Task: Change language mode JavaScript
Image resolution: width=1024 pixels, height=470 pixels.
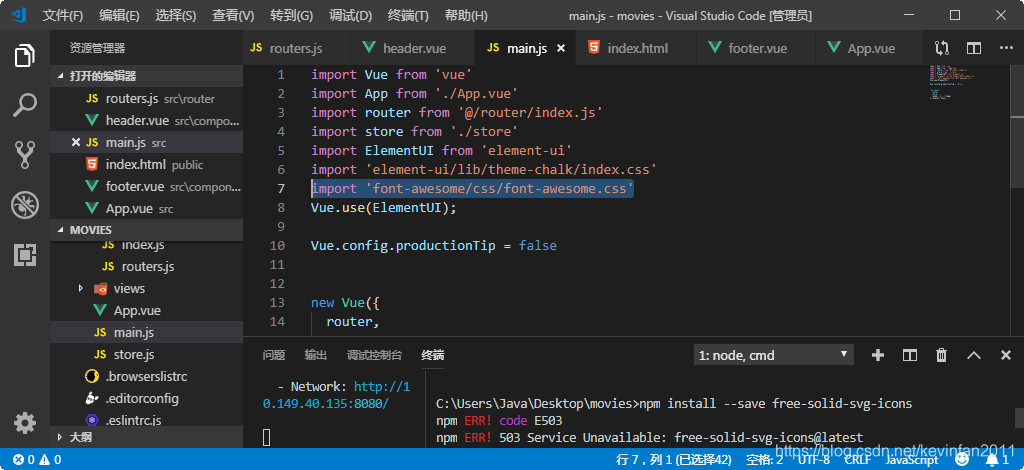Action: point(912,460)
